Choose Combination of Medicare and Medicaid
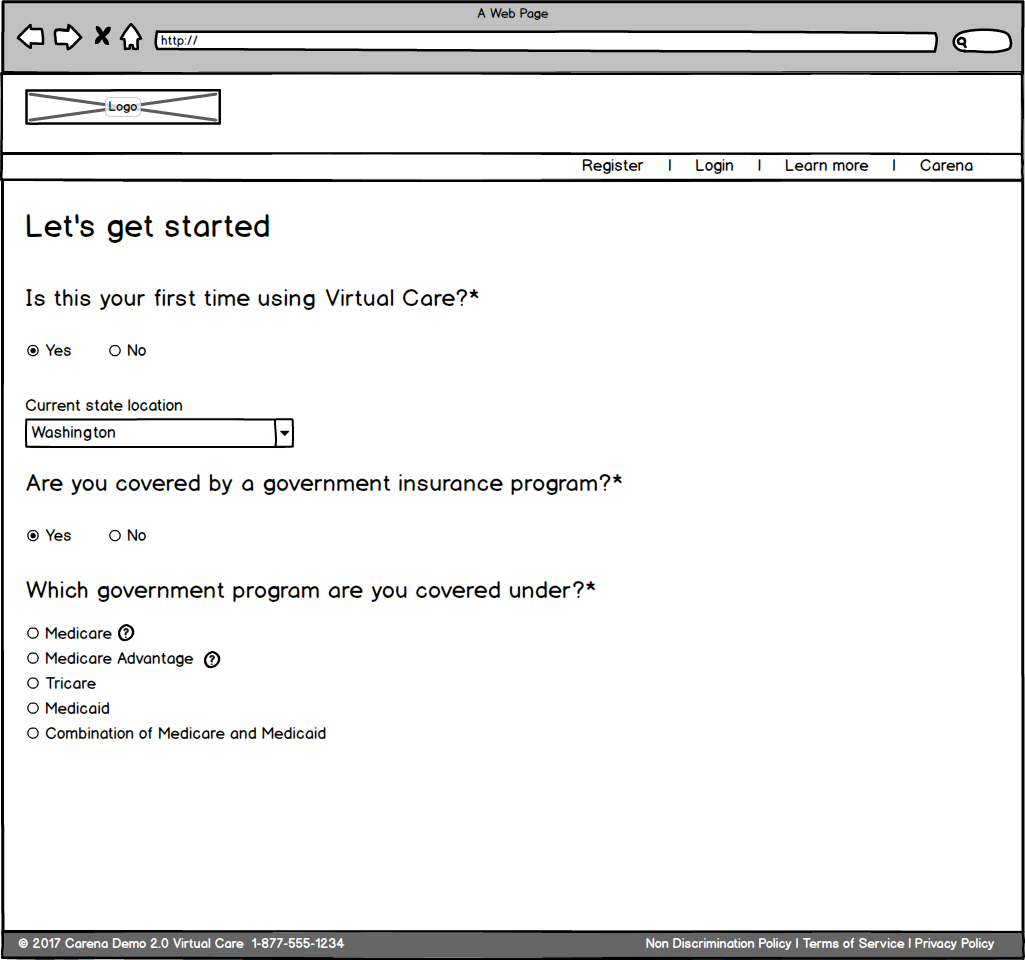The height and width of the screenshot is (960, 1025). [x=176, y=733]
